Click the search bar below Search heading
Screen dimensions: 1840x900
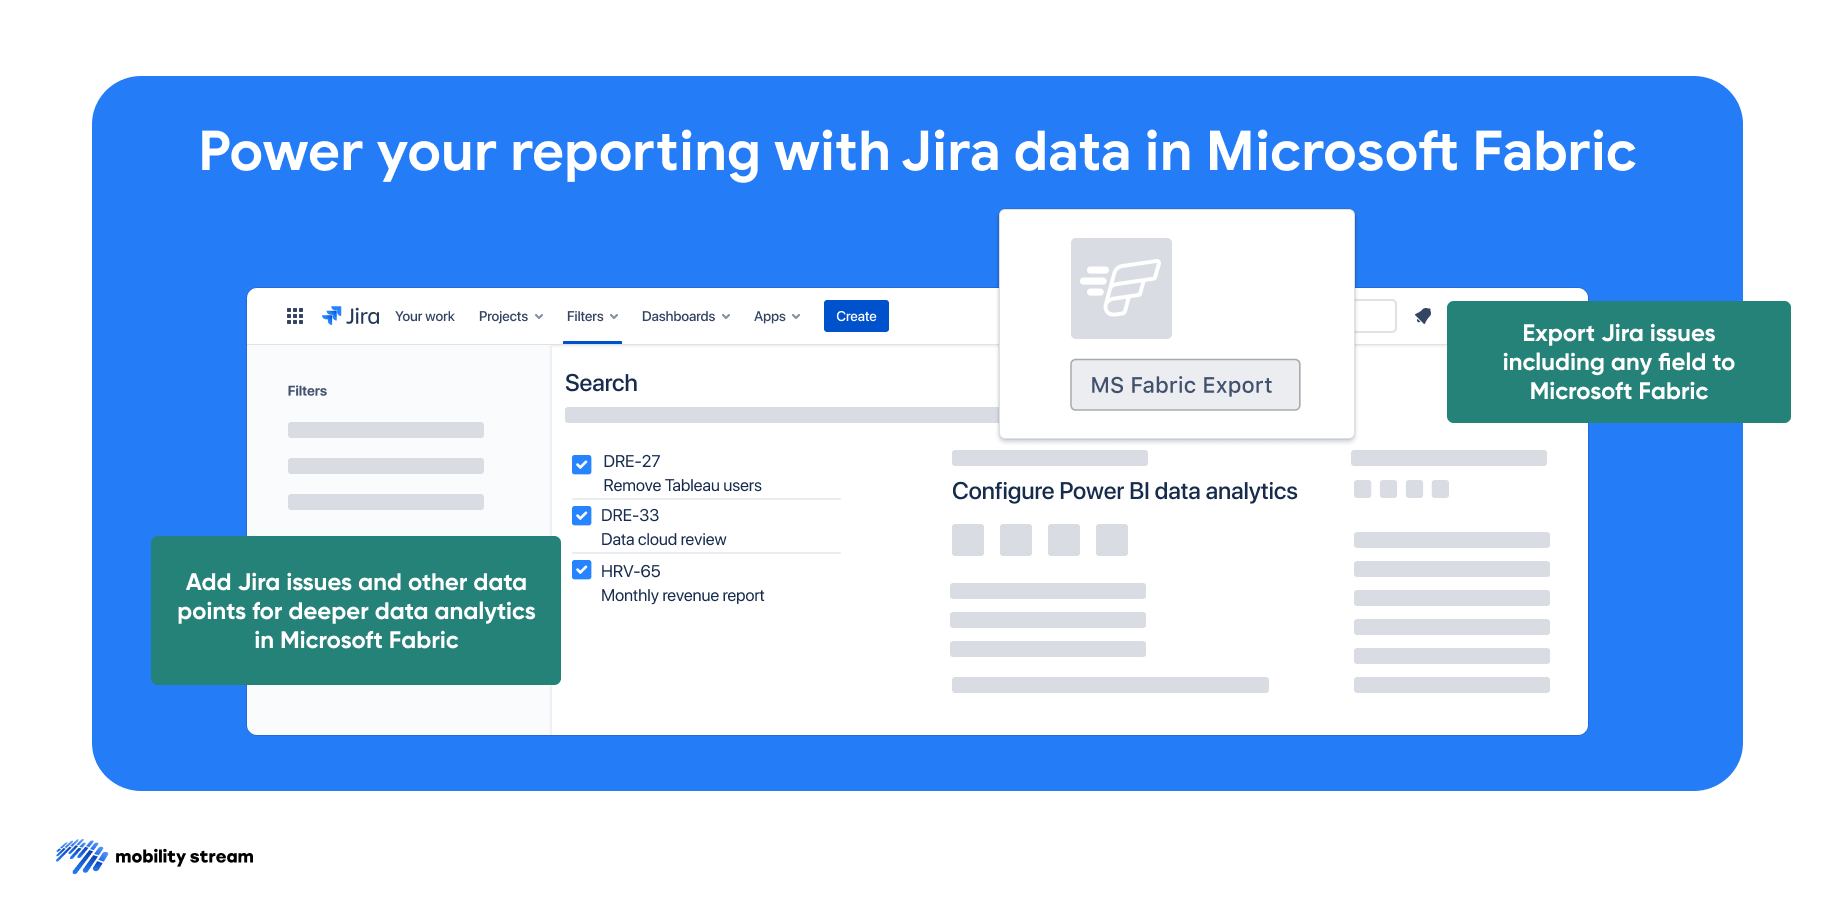[780, 415]
